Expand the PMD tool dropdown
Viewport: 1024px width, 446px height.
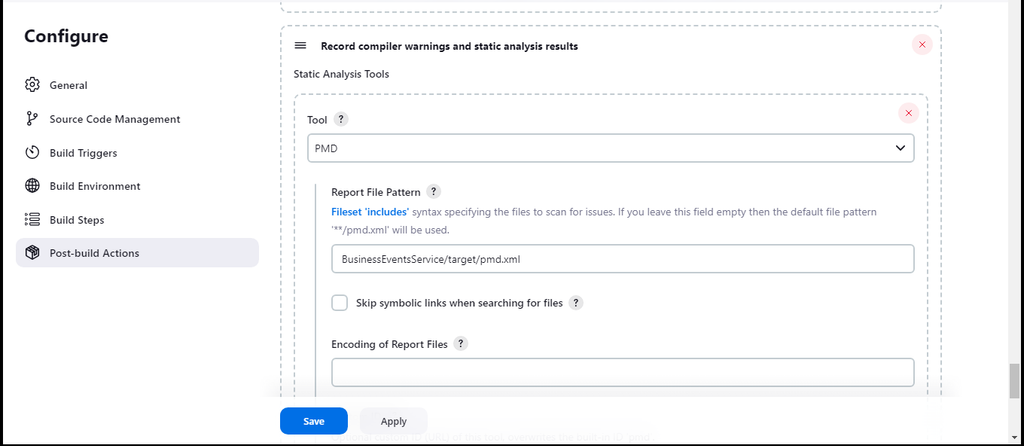(x=610, y=149)
